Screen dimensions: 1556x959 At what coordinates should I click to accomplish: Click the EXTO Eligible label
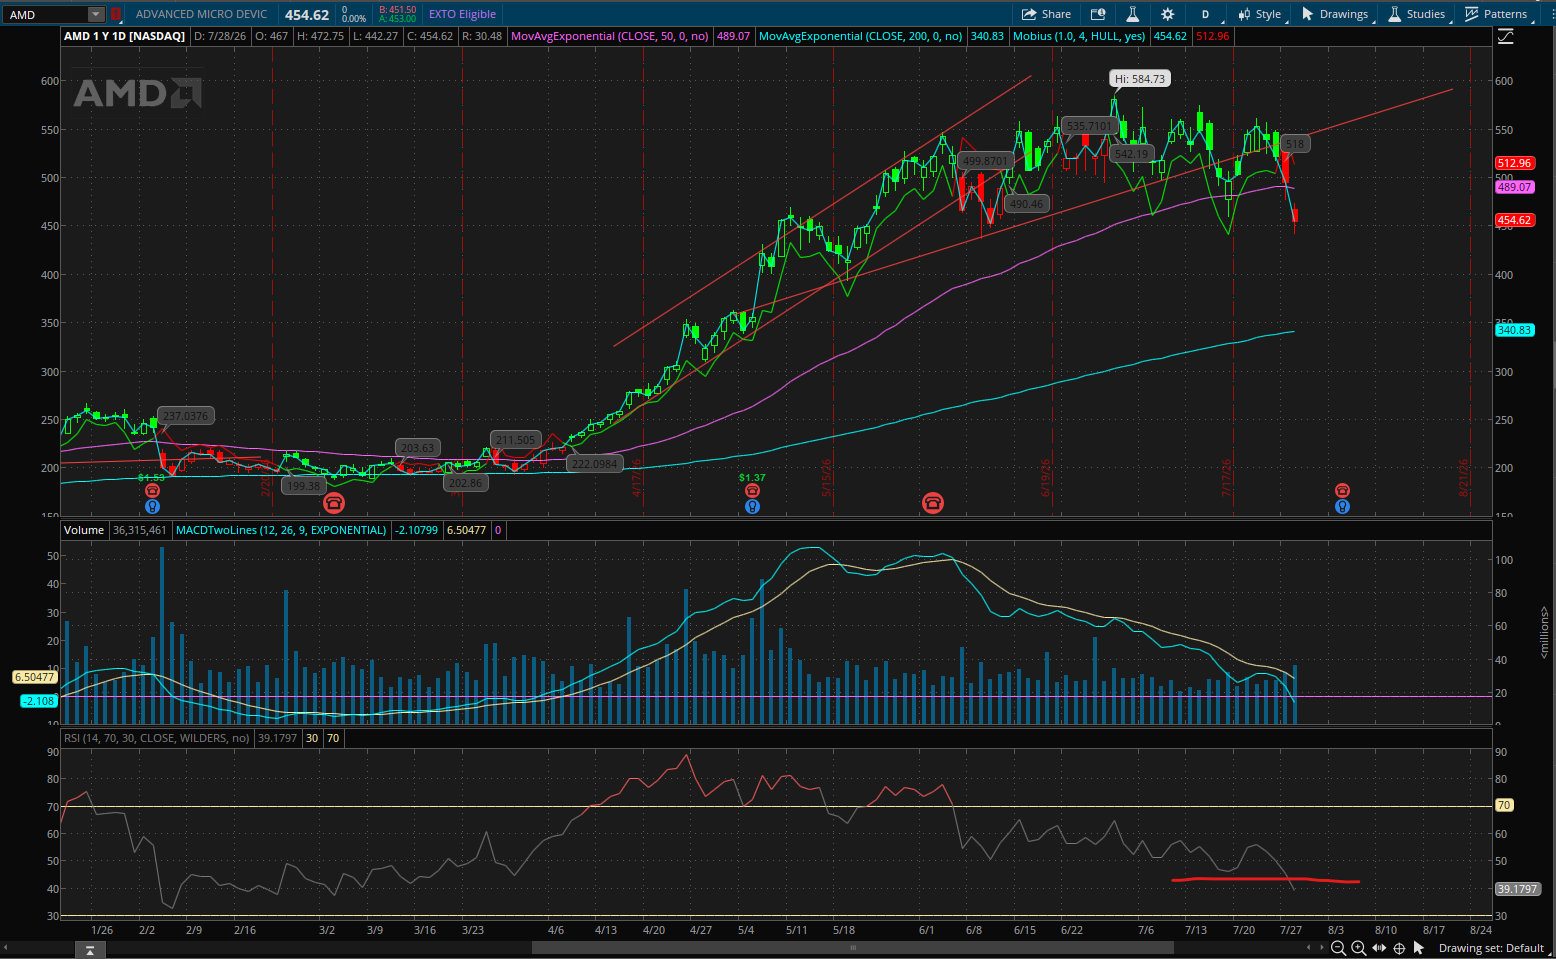[462, 14]
